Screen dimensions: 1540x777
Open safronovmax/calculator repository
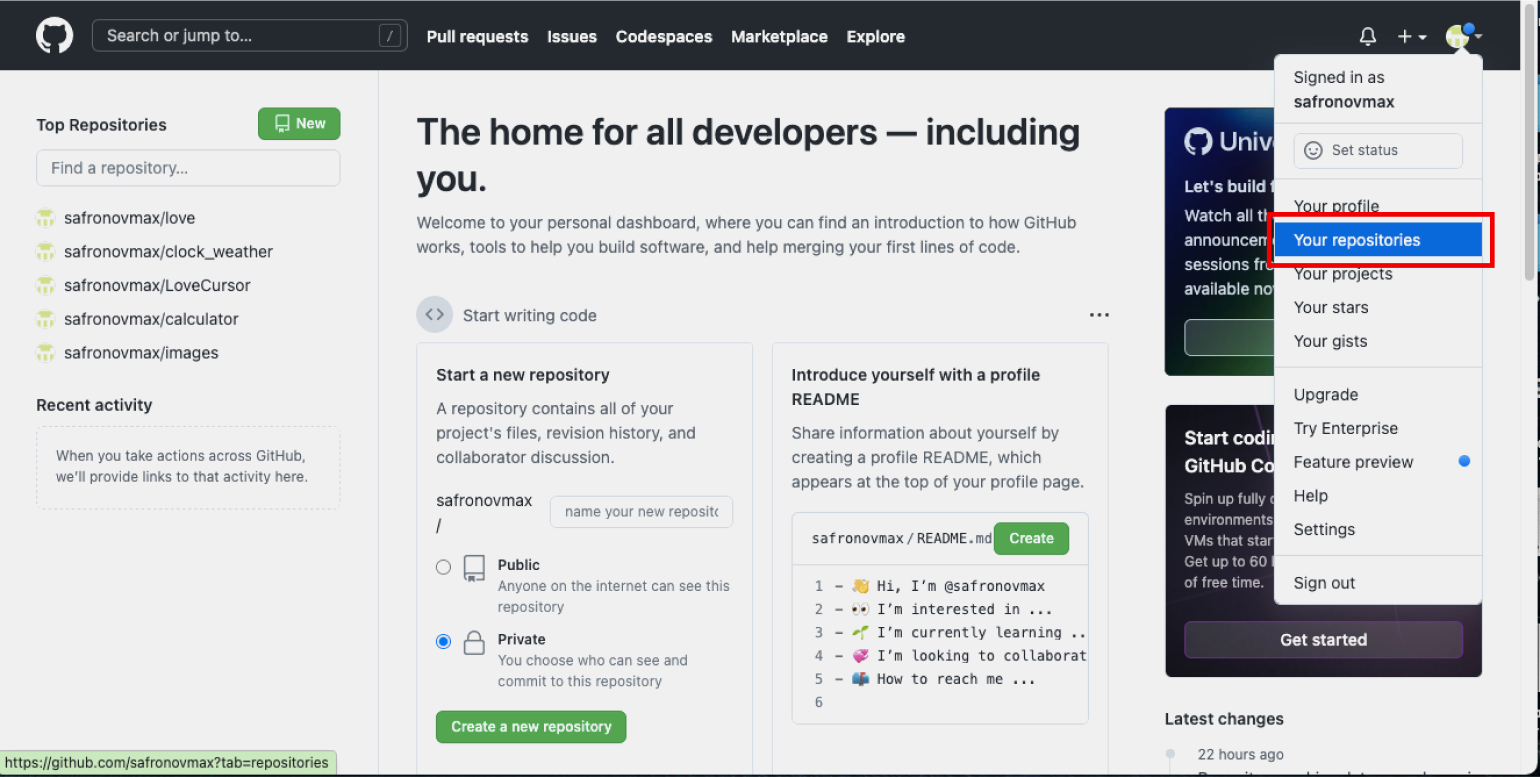[x=151, y=320]
